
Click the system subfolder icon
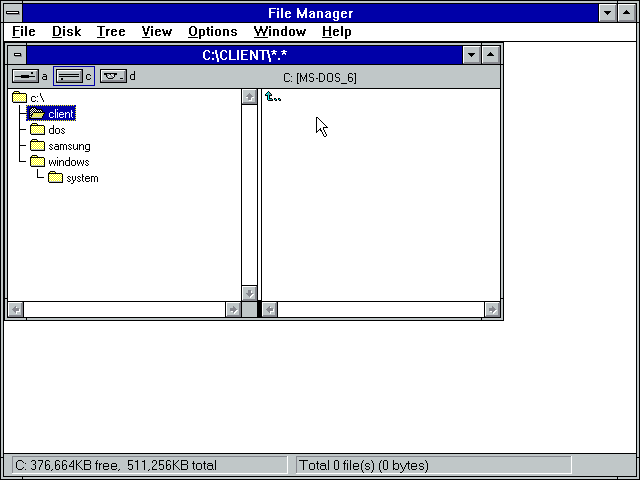tap(55, 178)
